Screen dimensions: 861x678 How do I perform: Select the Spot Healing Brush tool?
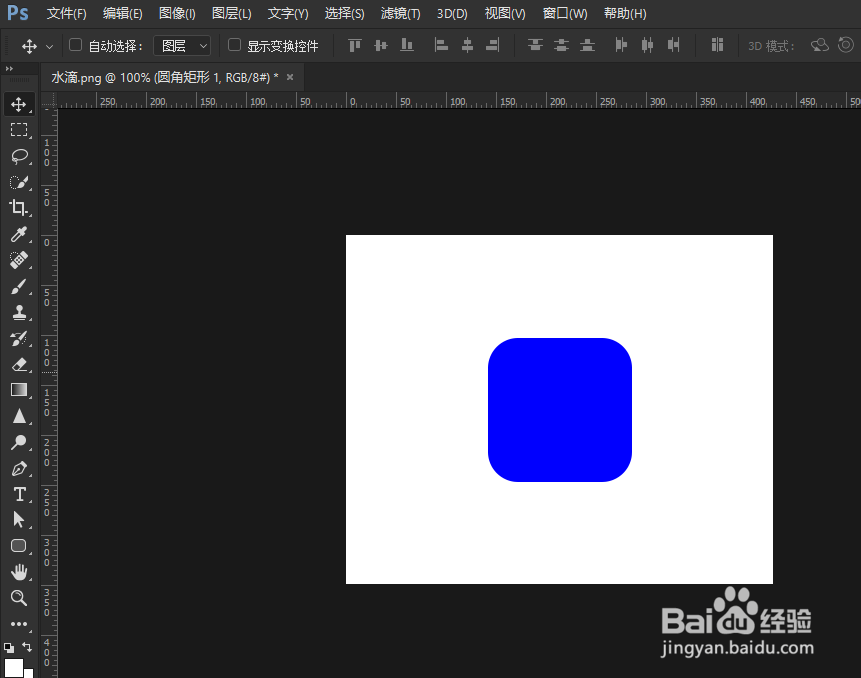pyautogui.click(x=19, y=260)
